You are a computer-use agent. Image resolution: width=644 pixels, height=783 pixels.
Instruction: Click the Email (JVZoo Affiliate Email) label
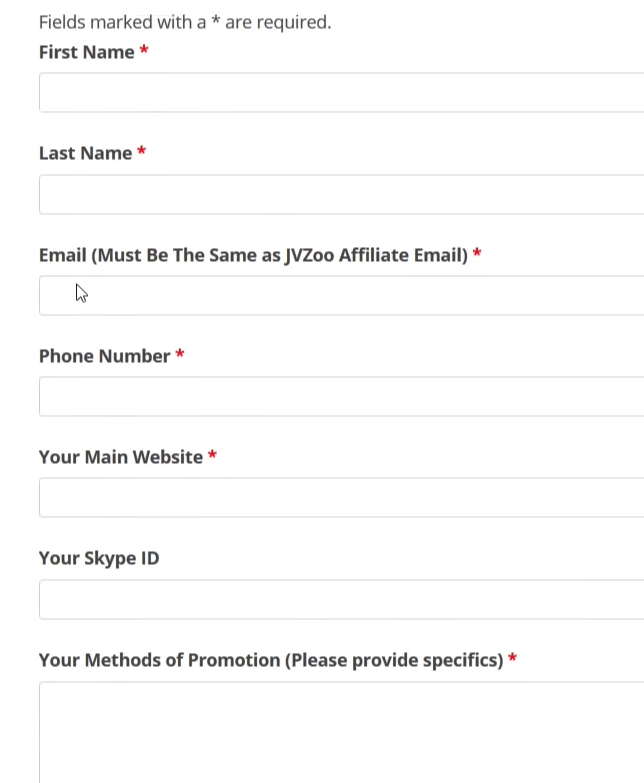253,255
